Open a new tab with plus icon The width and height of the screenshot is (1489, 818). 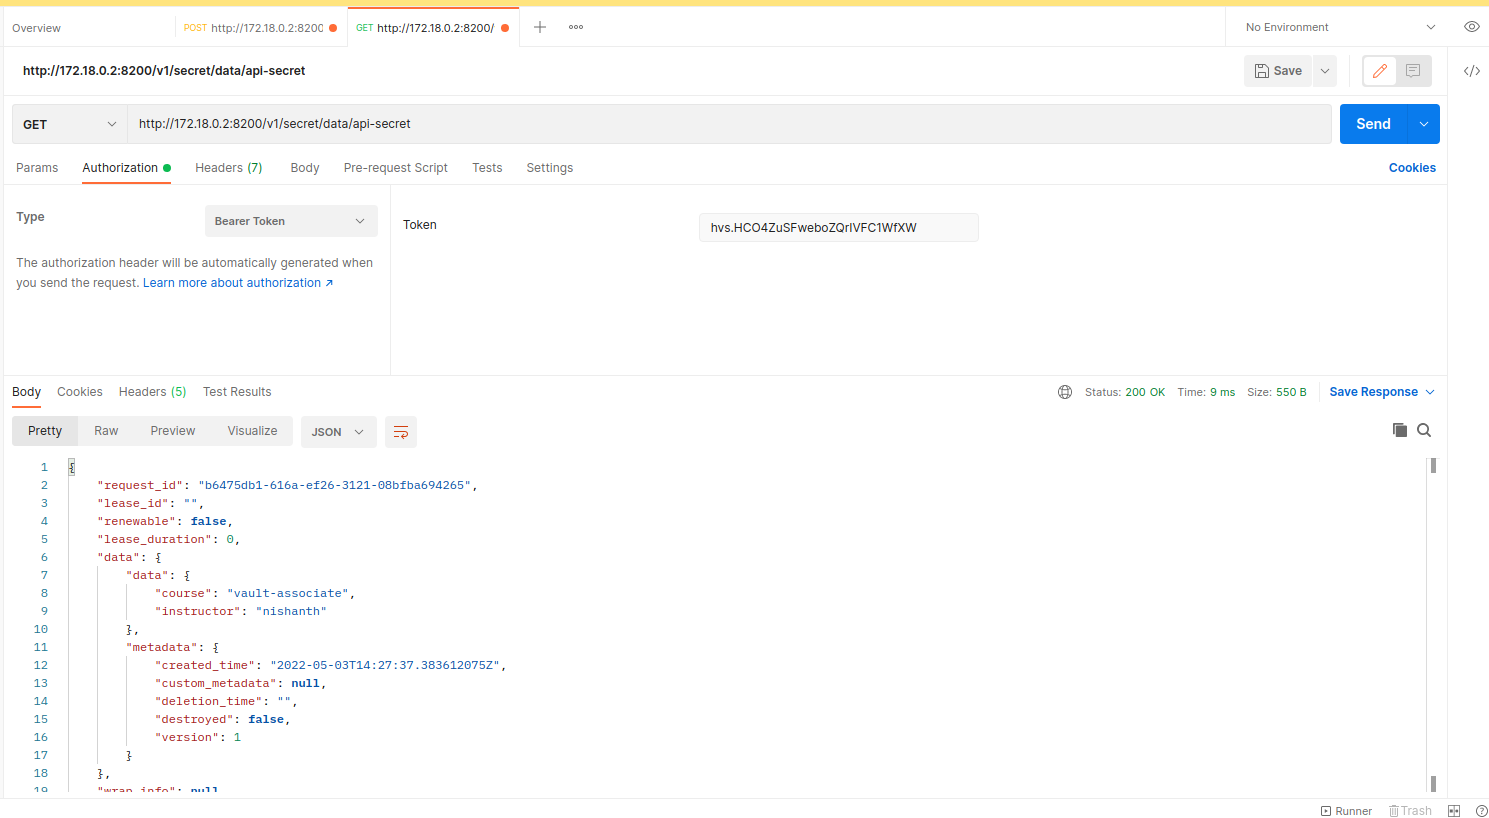(x=540, y=27)
